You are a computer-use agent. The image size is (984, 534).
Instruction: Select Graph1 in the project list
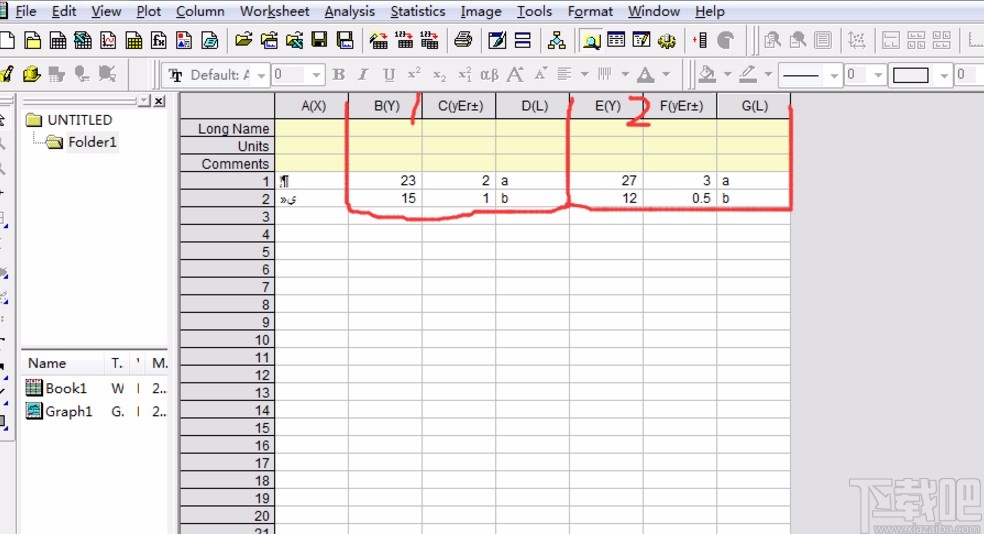[x=68, y=412]
